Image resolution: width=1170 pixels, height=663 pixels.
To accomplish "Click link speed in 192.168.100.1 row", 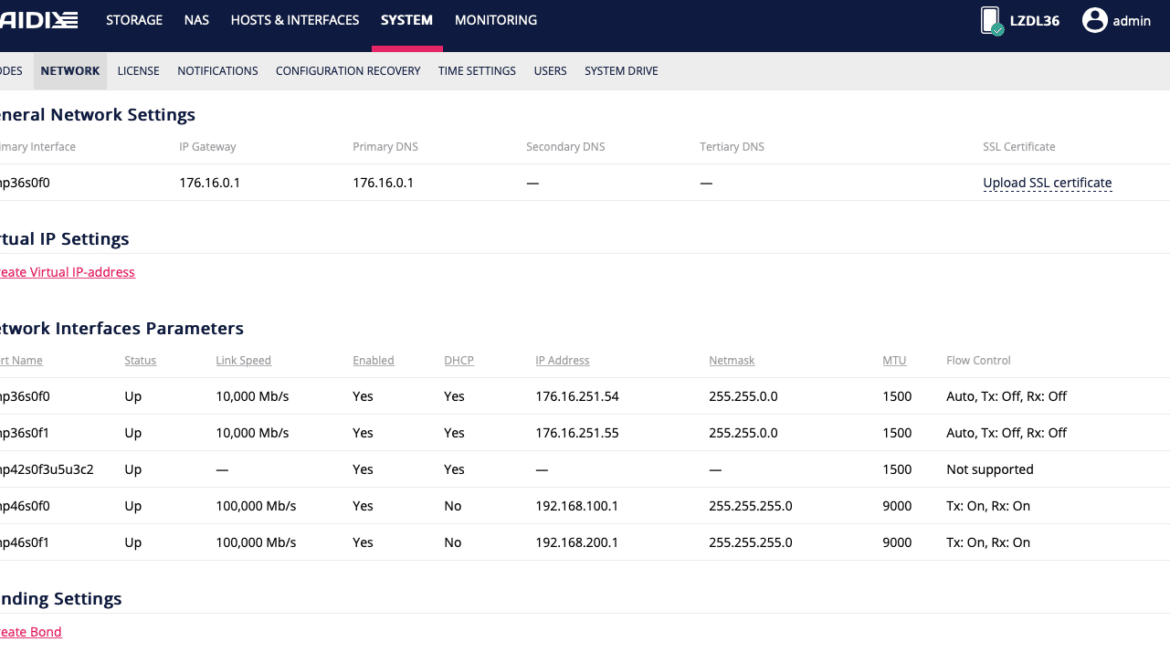I will tap(256, 506).
